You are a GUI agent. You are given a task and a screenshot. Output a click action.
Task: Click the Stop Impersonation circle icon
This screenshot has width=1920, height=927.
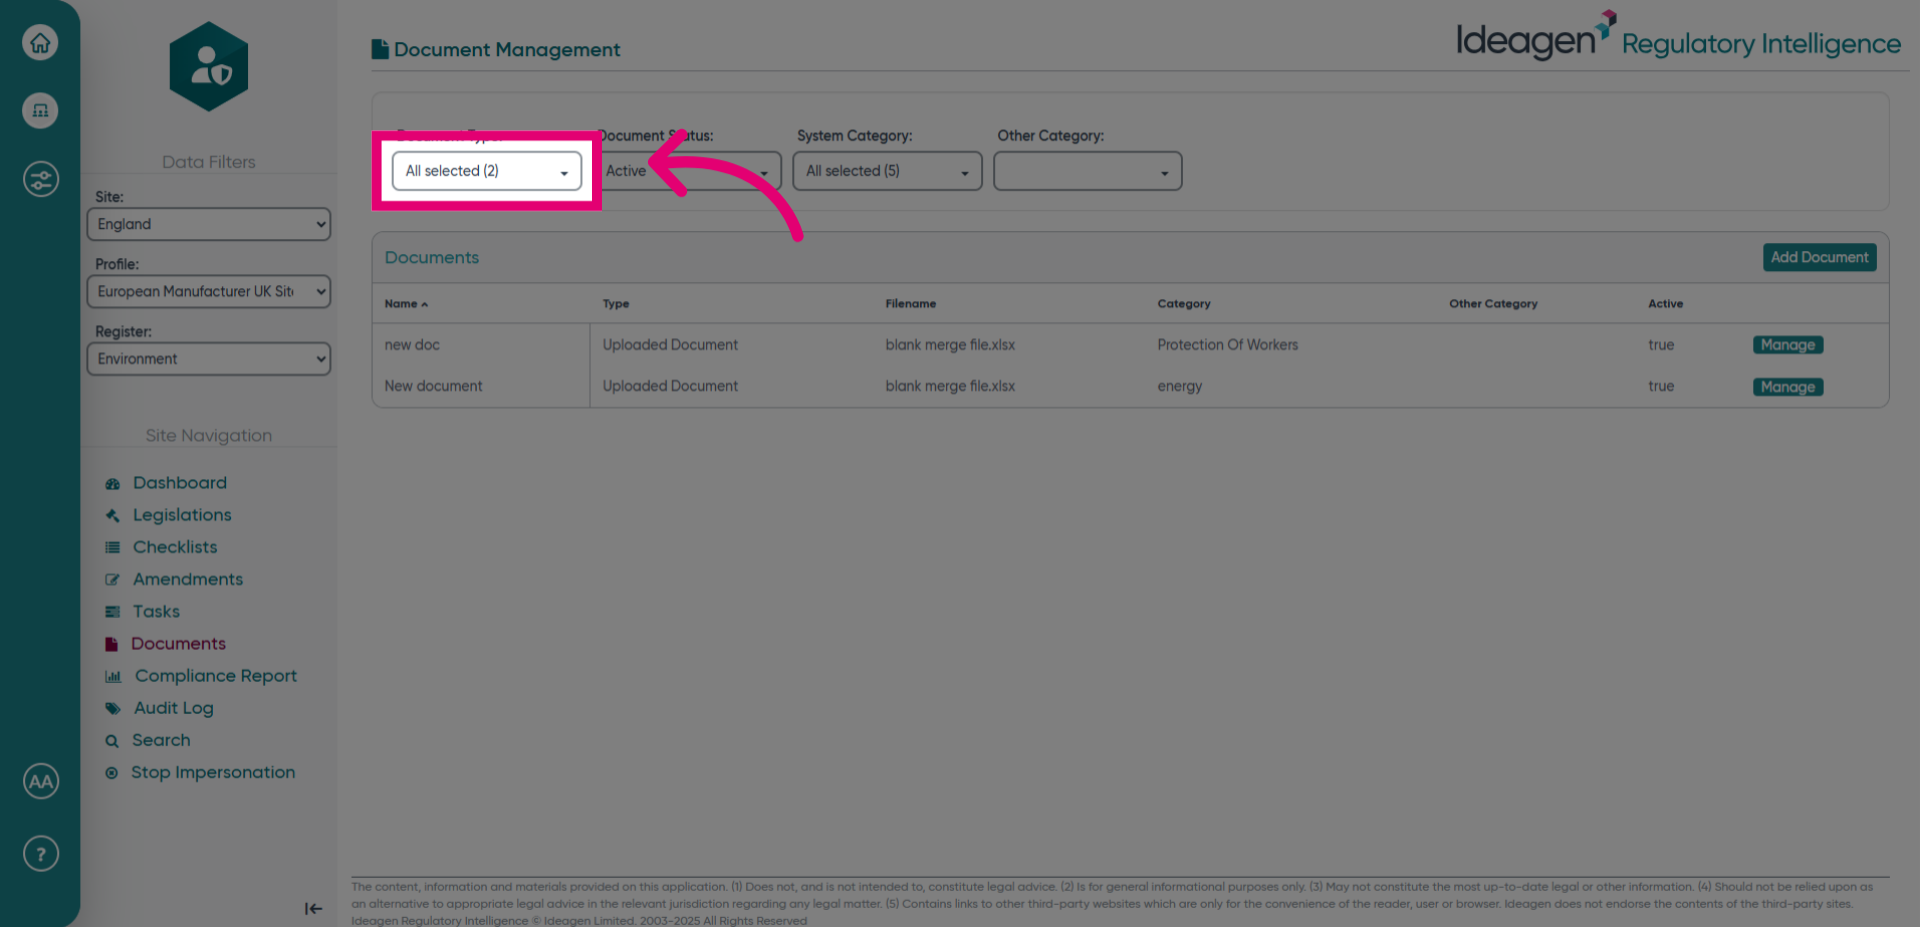click(112, 773)
